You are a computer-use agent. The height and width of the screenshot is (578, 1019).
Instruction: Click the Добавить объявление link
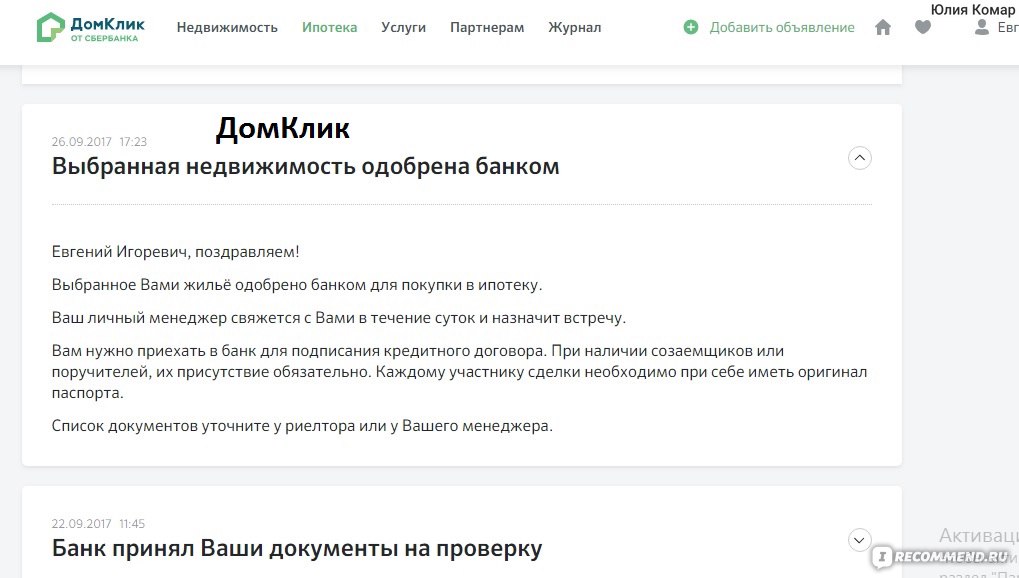(782, 27)
